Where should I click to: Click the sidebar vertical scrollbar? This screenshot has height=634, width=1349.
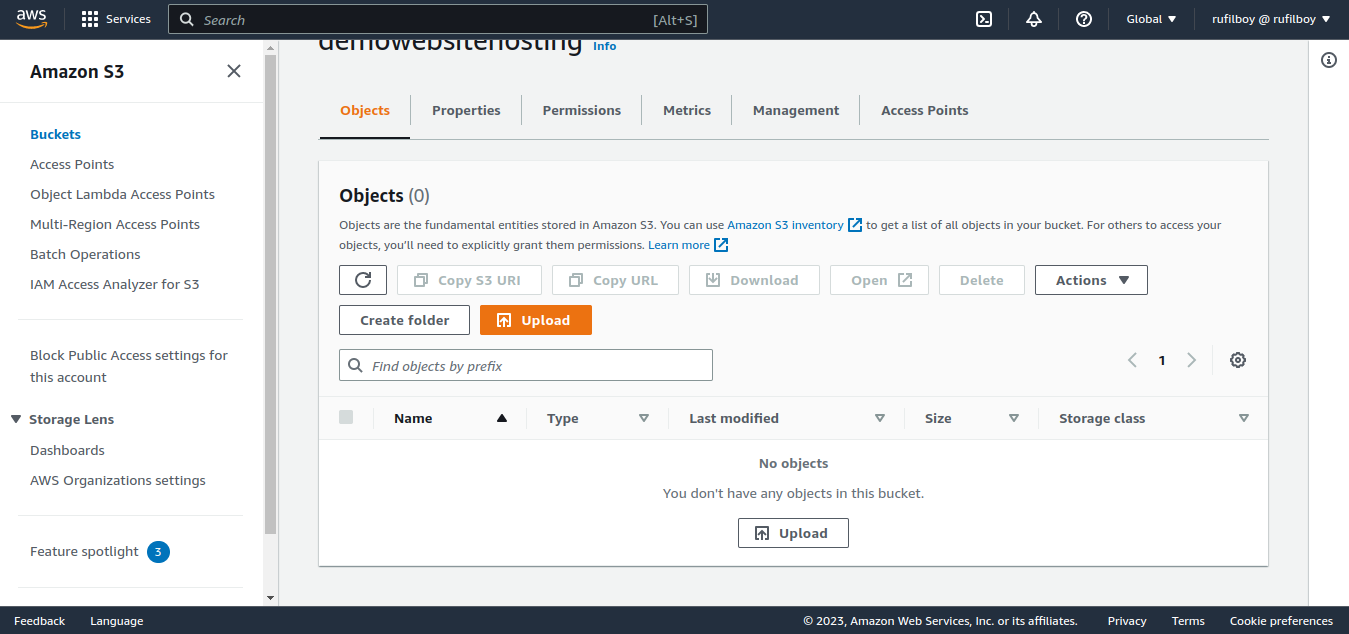[x=270, y=295]
